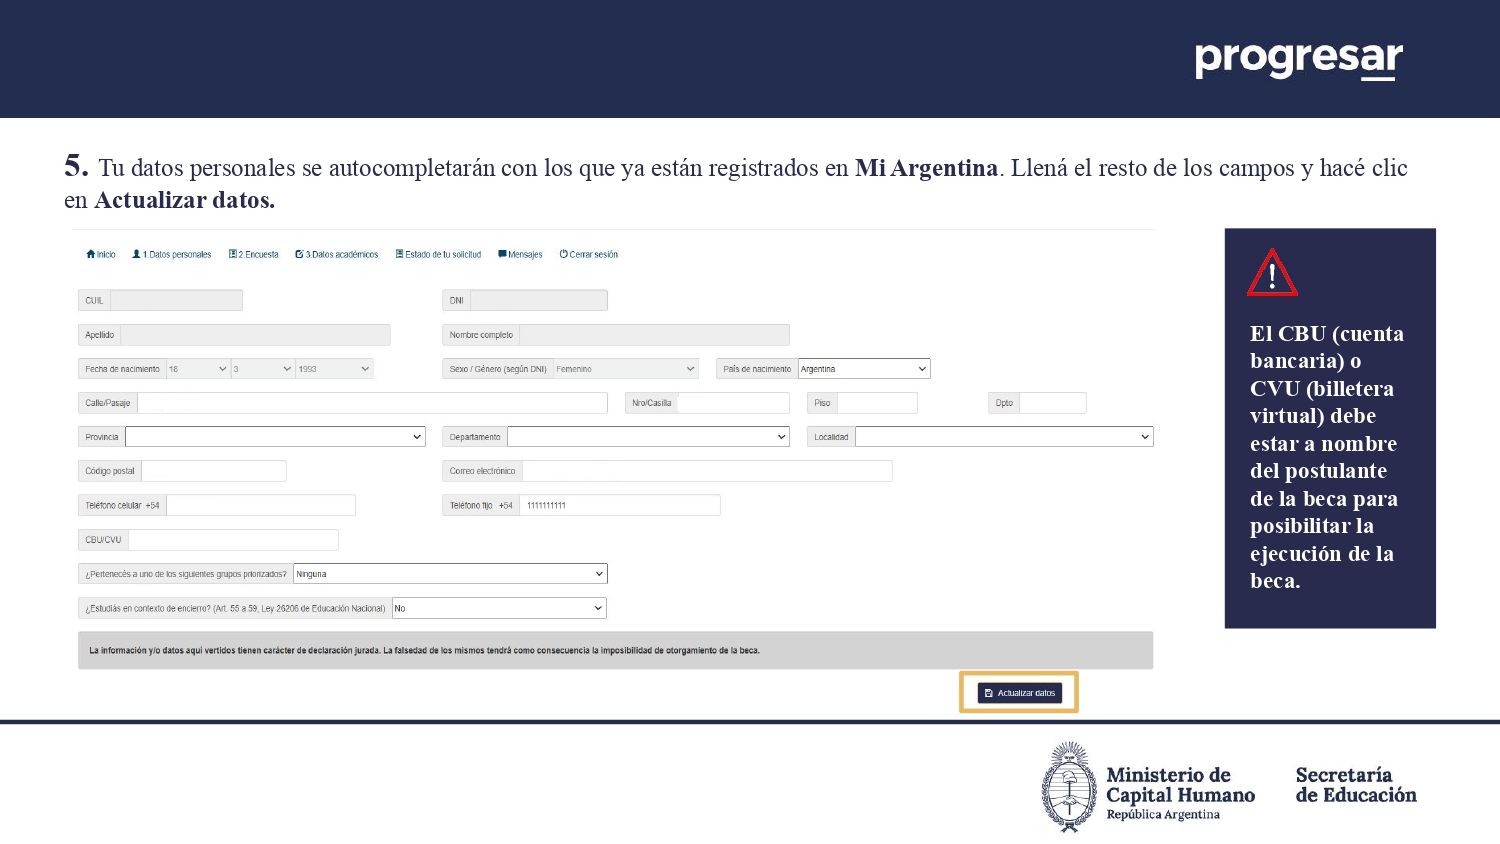
Task: Open the Provincia dropdown
Action: click(275, 437)
